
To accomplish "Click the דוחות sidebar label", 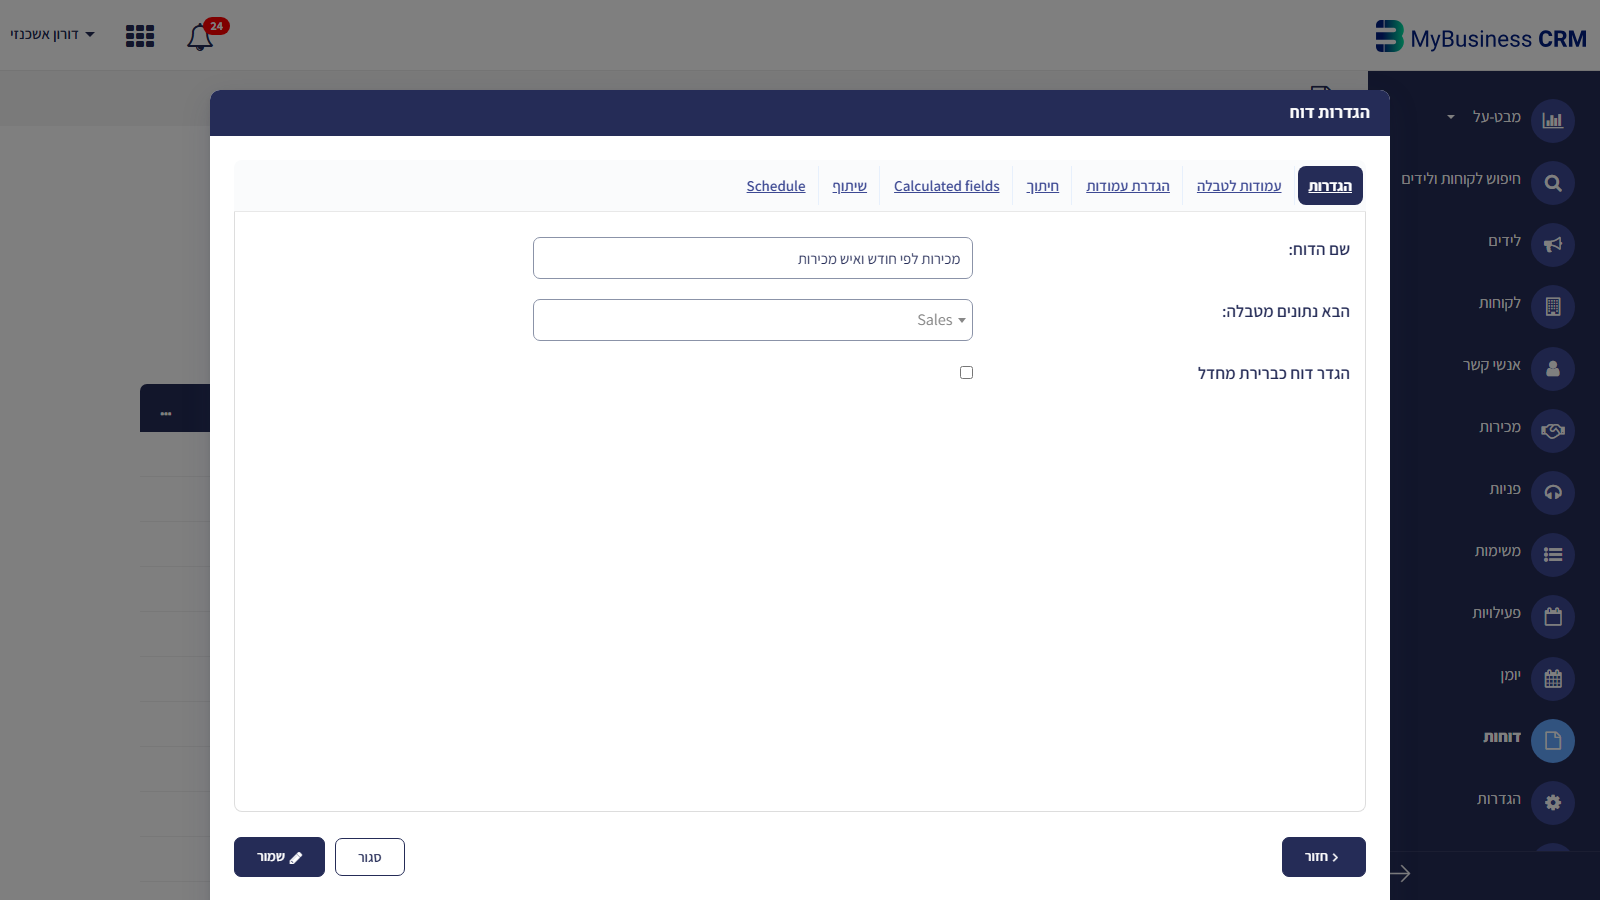I will click(1502, 738).
